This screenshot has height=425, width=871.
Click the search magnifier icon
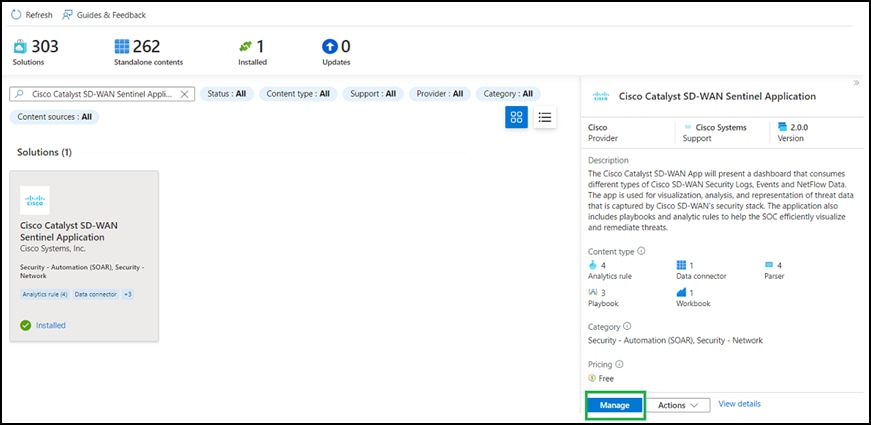(x=20, y=94)
